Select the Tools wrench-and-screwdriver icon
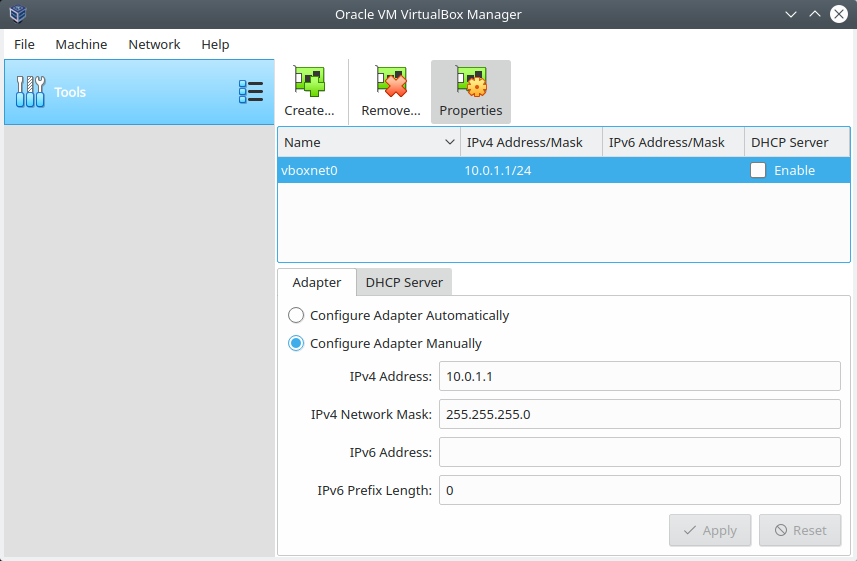Screen dimensions: 857x561 pos(31,92)
